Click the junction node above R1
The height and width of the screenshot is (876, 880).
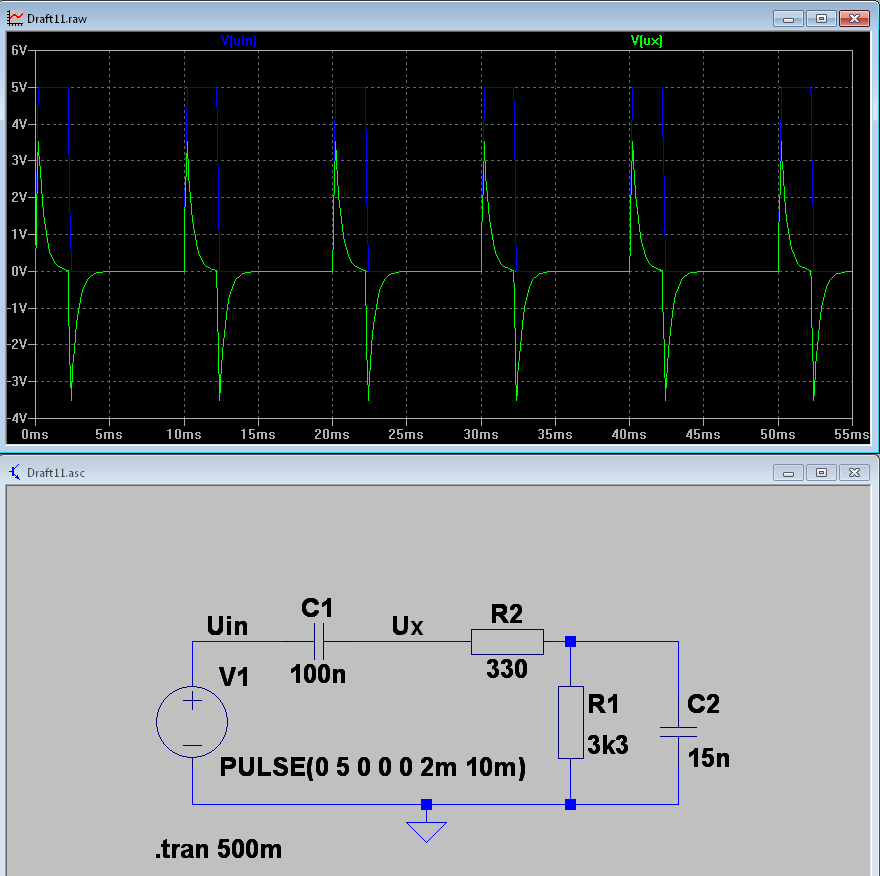pos(571,641)
